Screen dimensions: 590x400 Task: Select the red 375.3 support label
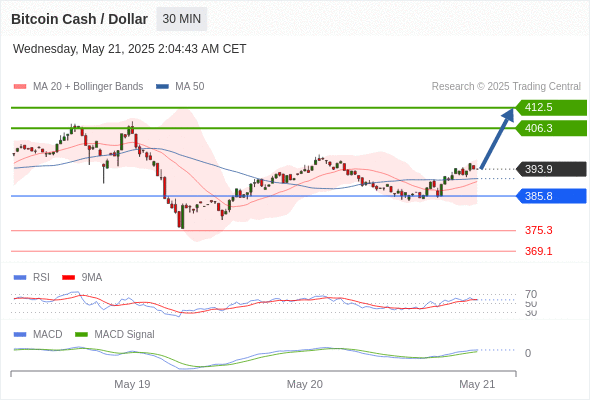(x=539, y=230)
